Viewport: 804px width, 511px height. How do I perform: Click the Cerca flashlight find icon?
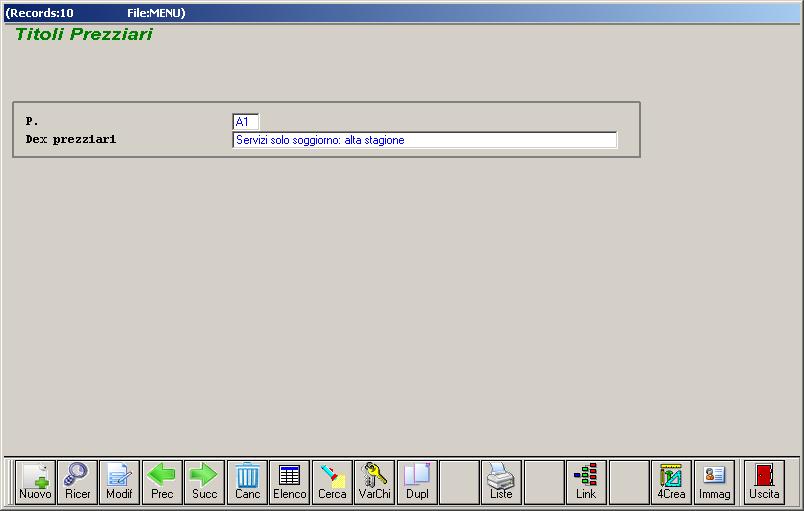(332, 482)
